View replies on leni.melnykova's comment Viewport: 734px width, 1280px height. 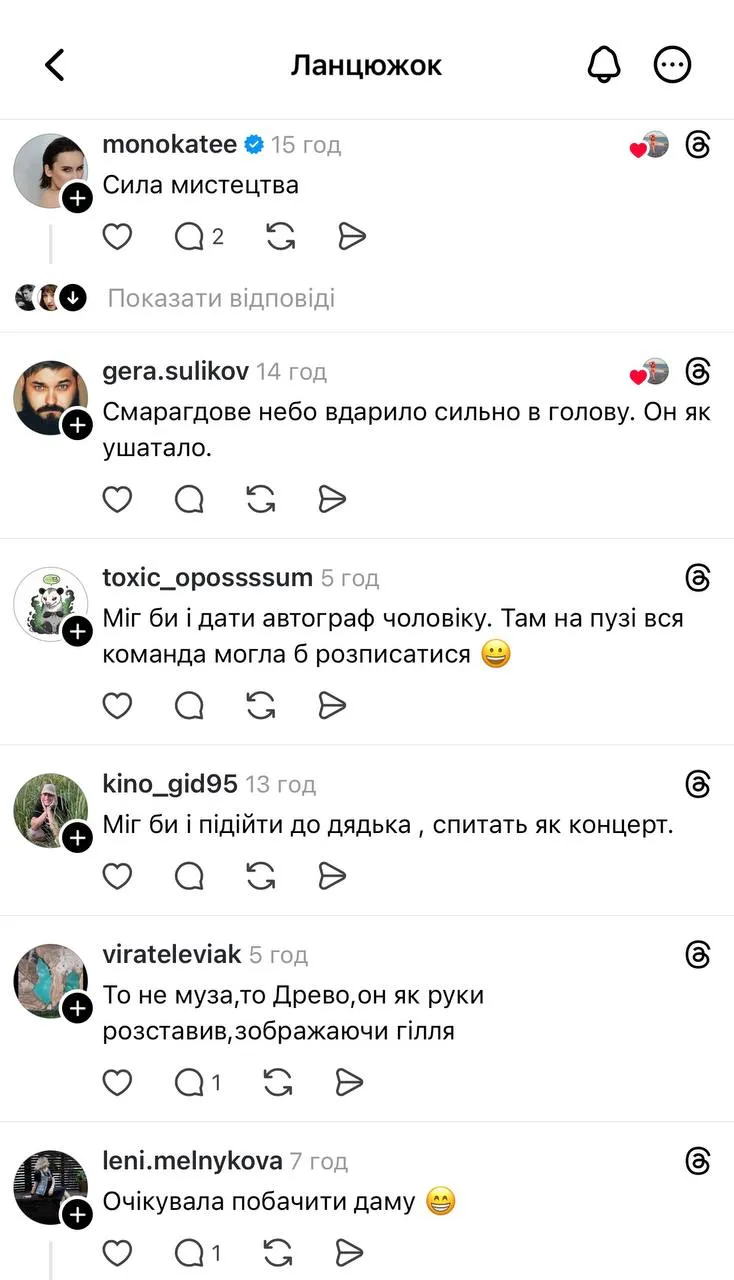198,1252
